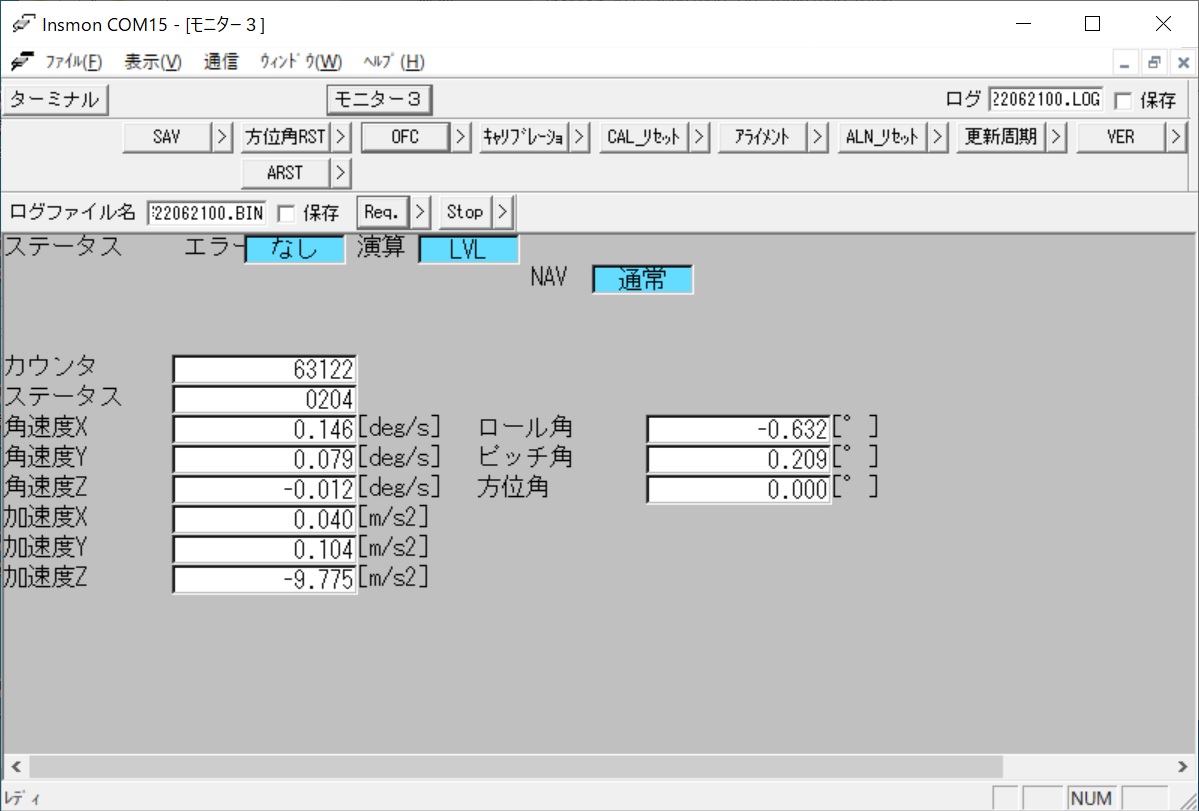Expand the arrow next to SAV
1199x811 pixels.
pos(222,137)
